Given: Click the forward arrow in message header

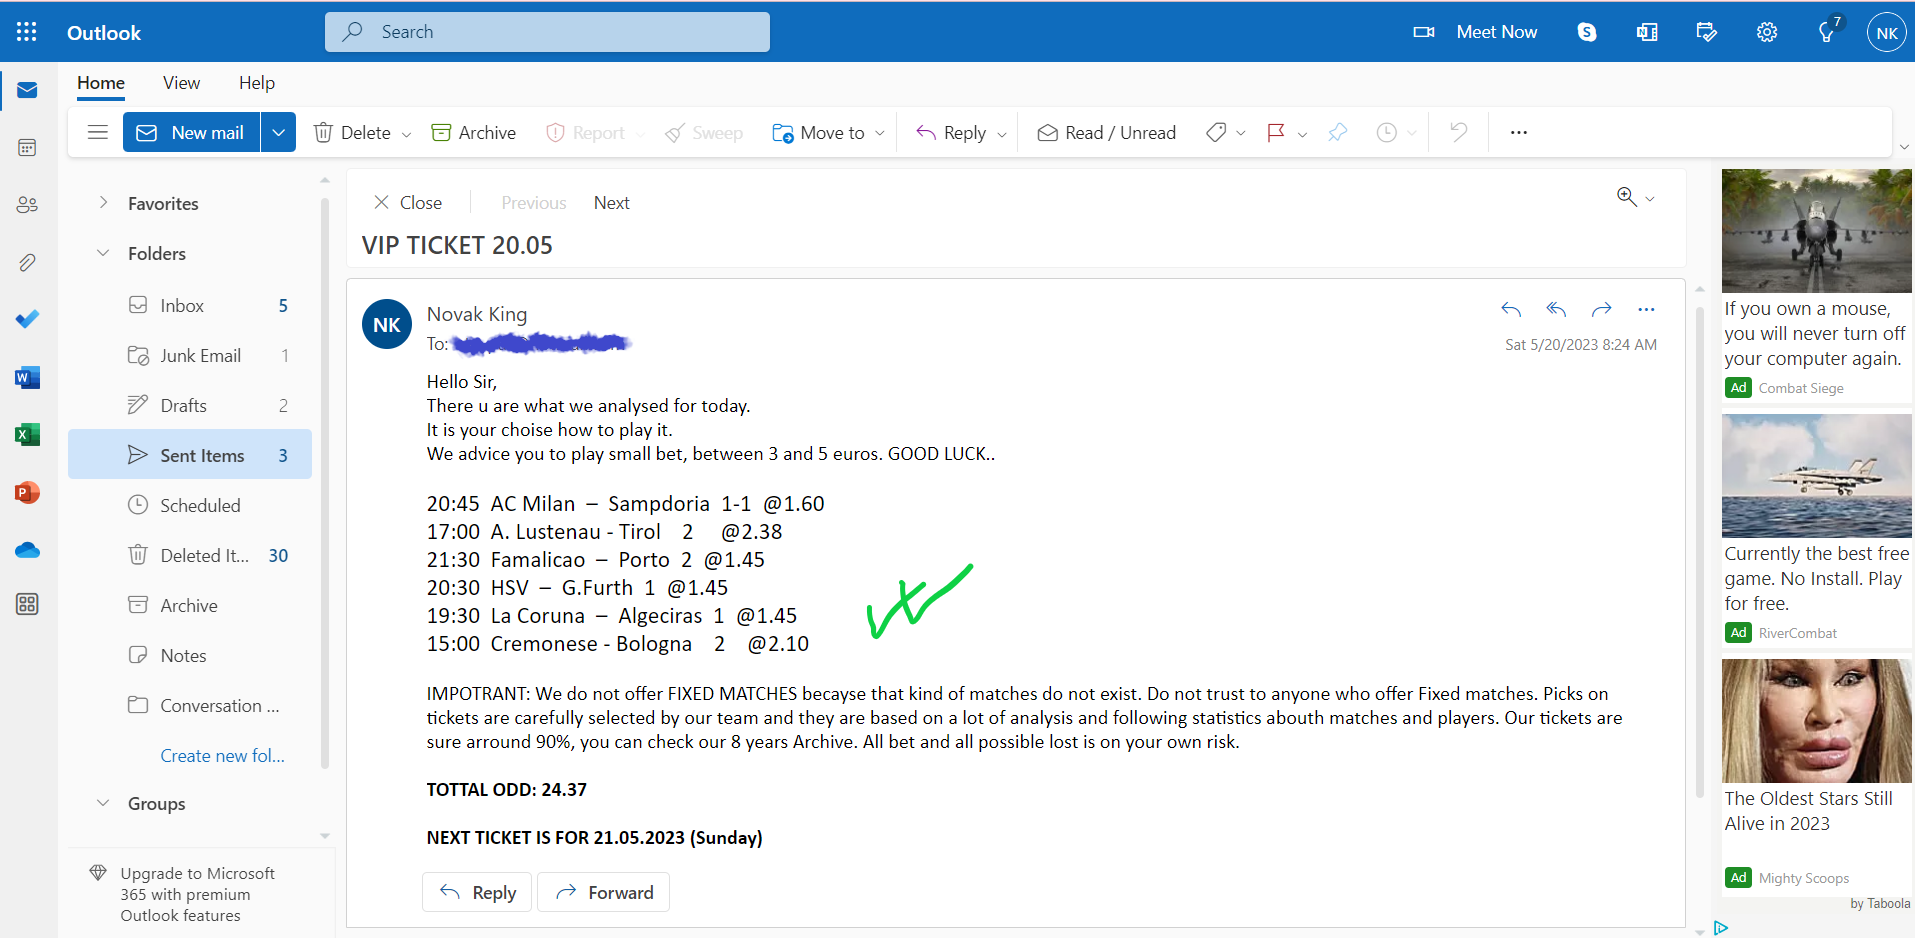Looking at the screenshot, I should tap(1601, 309).
